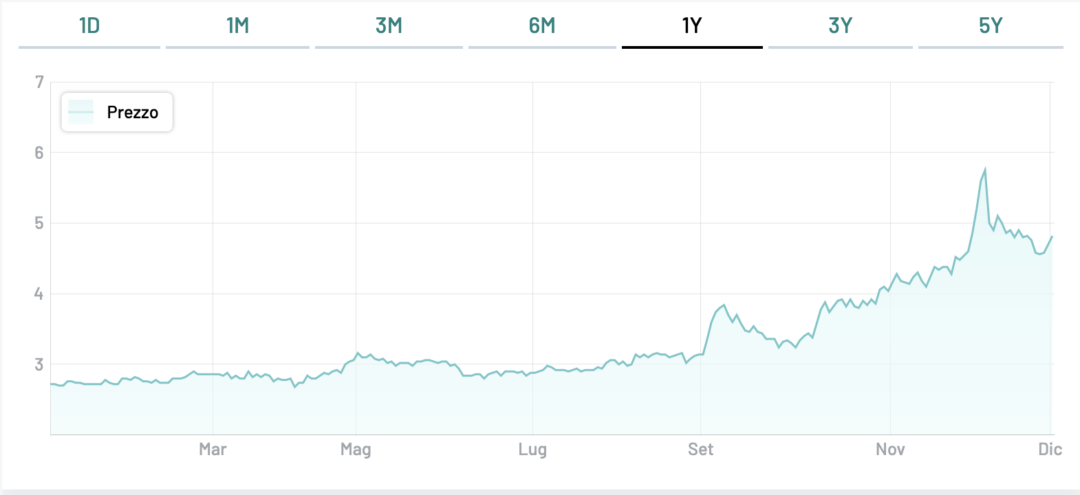Click the 3 value on y-axis
The image size is (1080, 495).
point(39,364)
